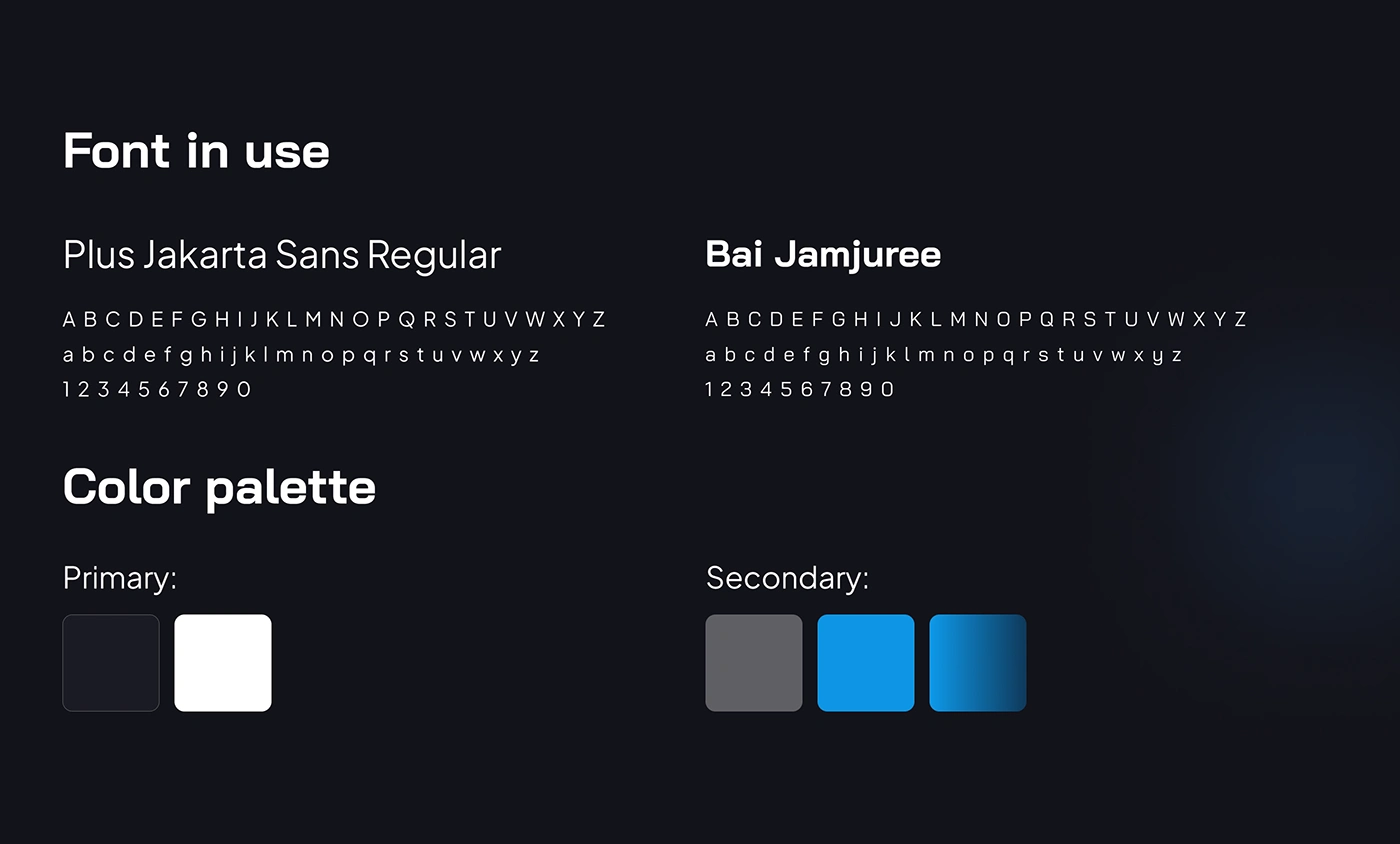
Task: Pick the gray secondary color swatch
Action: [754, 663]
